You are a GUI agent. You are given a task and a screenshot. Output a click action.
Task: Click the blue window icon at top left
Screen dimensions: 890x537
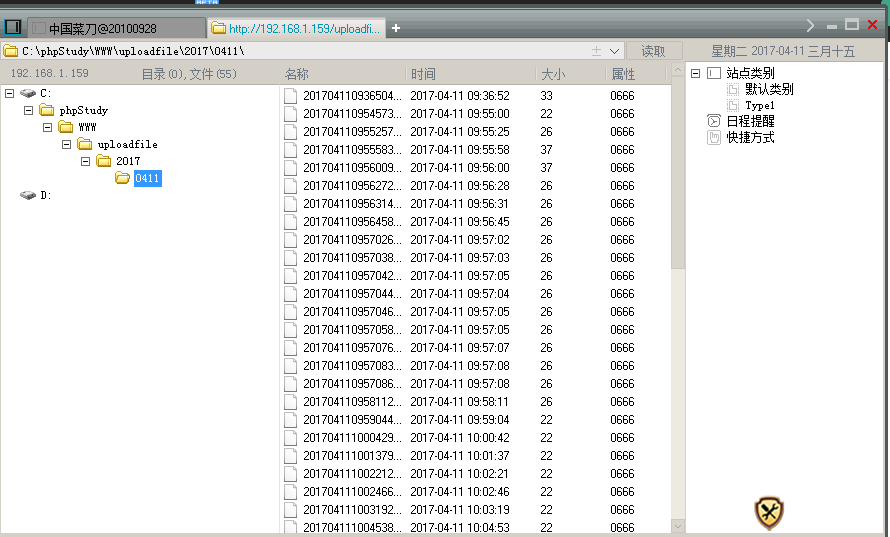(13, 28)
